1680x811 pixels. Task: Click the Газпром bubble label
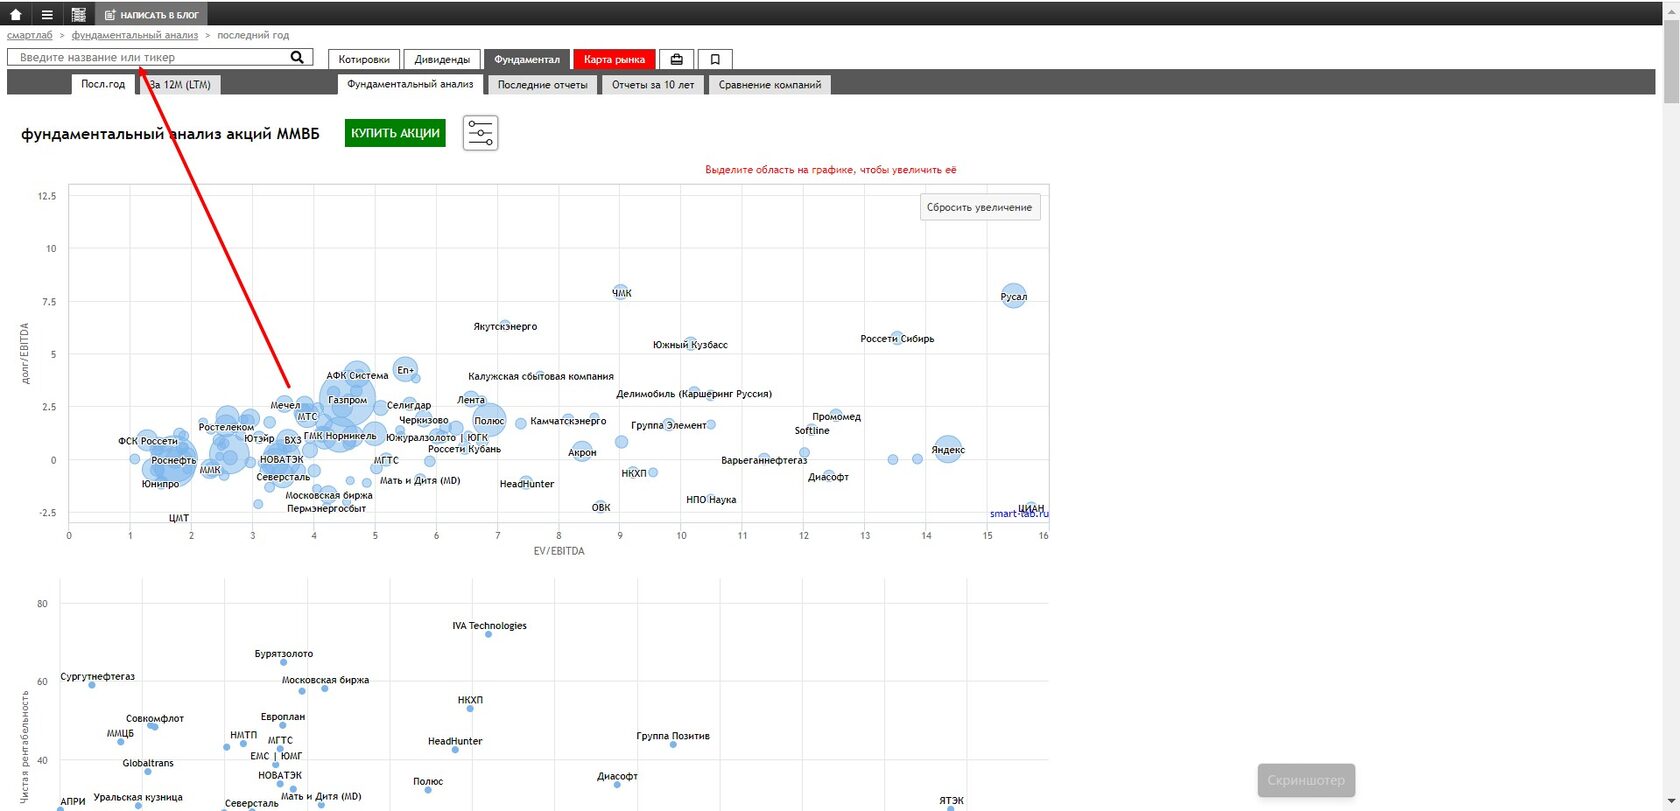coord(347,400)
